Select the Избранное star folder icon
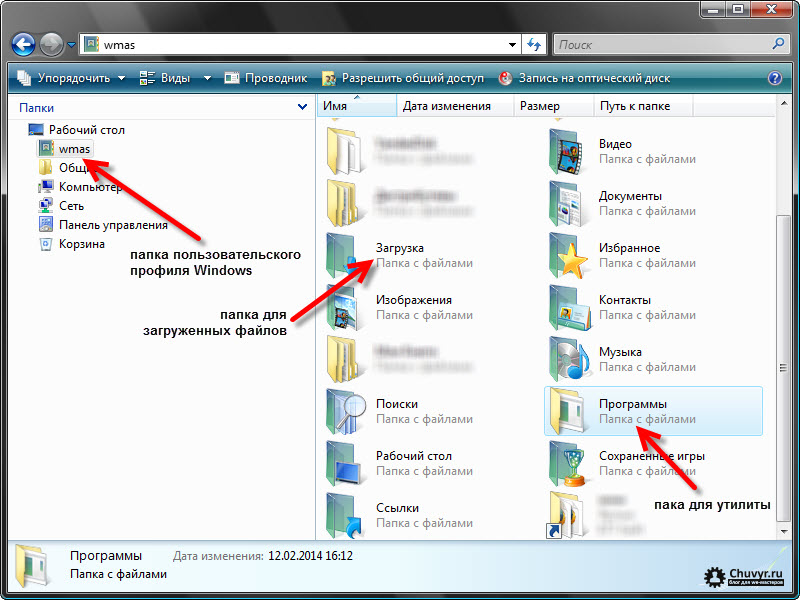Screen dimensions: 800x600 [x=568, y=256]
